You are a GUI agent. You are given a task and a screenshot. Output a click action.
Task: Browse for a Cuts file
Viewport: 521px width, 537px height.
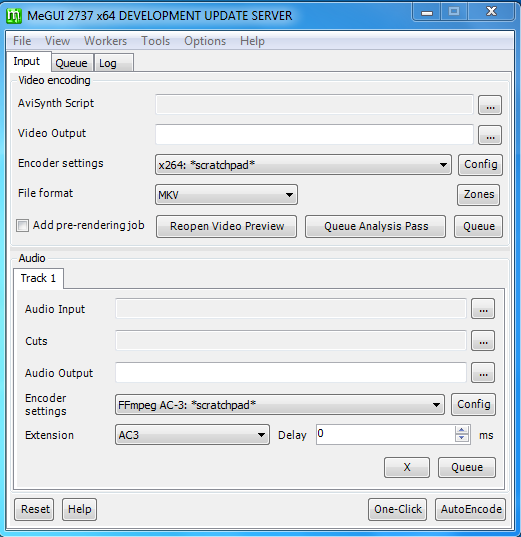point(483,341)
